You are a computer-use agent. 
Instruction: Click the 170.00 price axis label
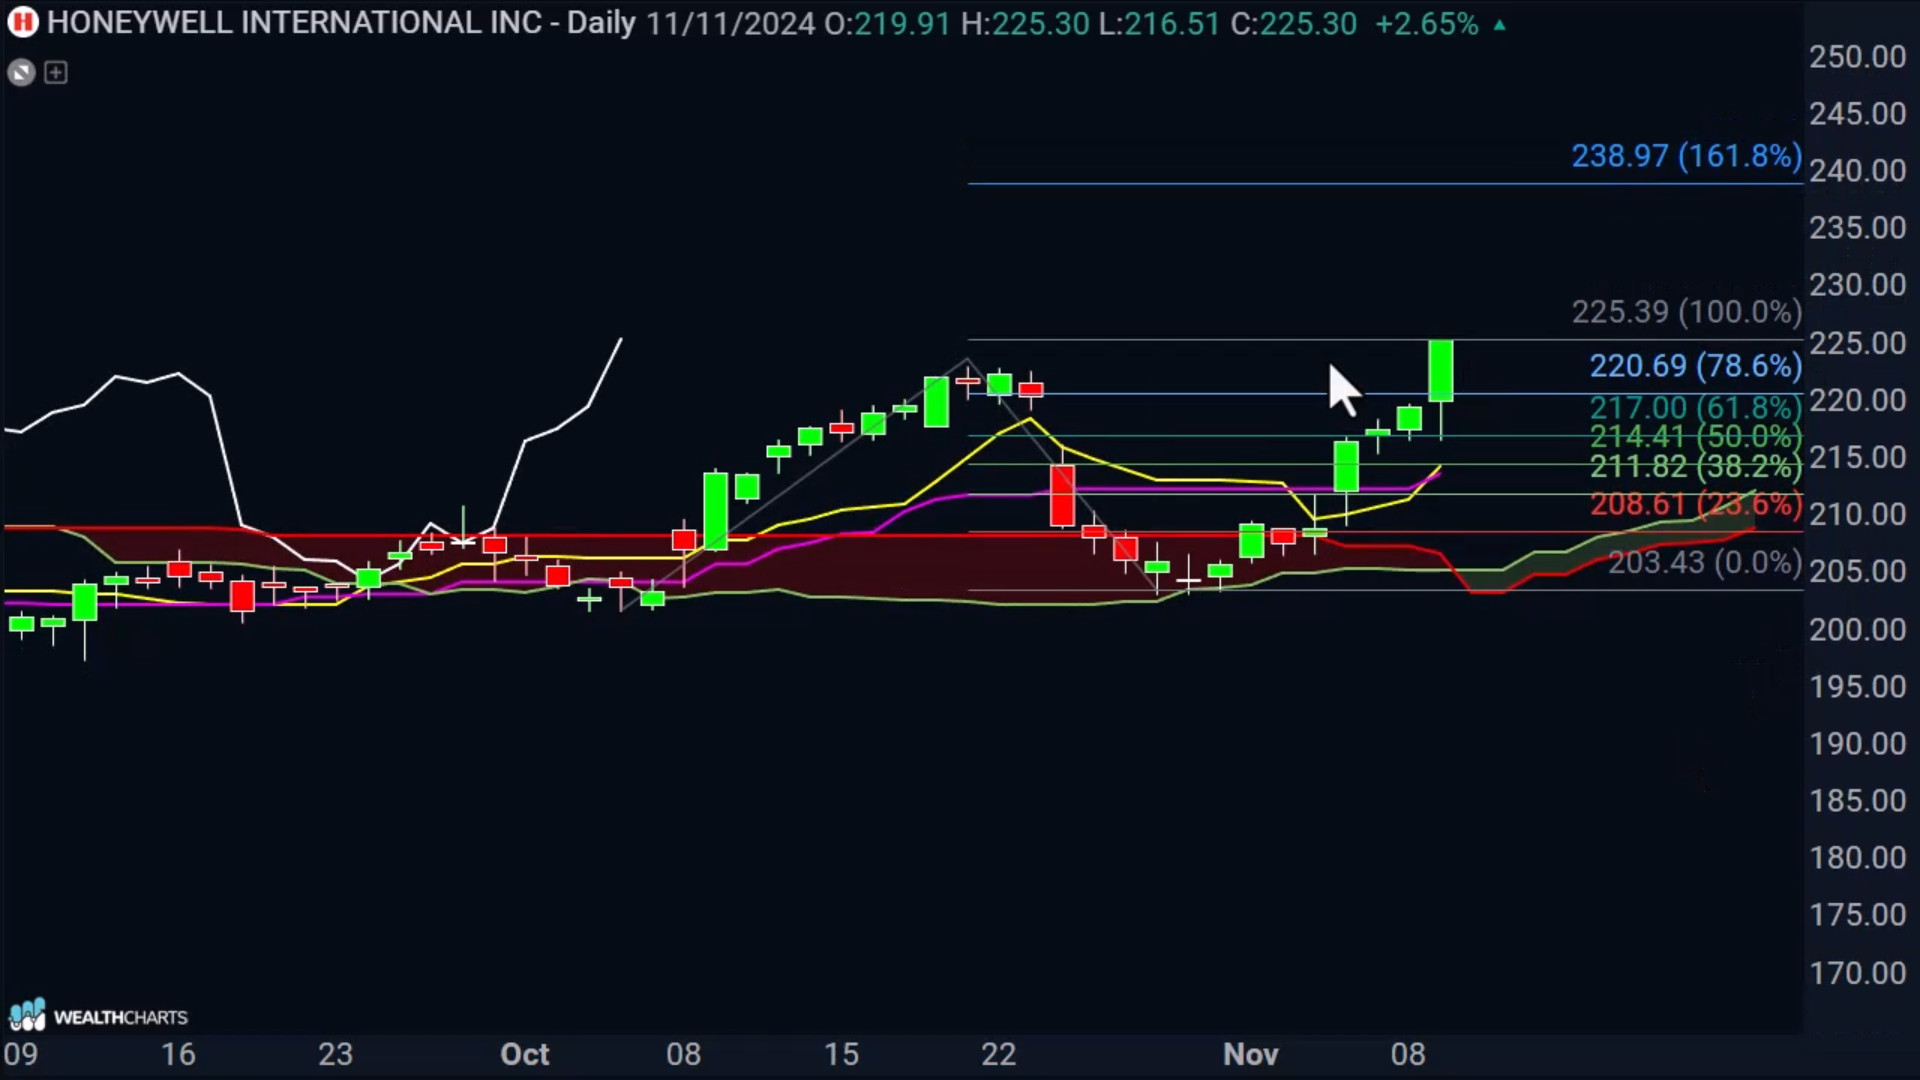pos(1857,972)
